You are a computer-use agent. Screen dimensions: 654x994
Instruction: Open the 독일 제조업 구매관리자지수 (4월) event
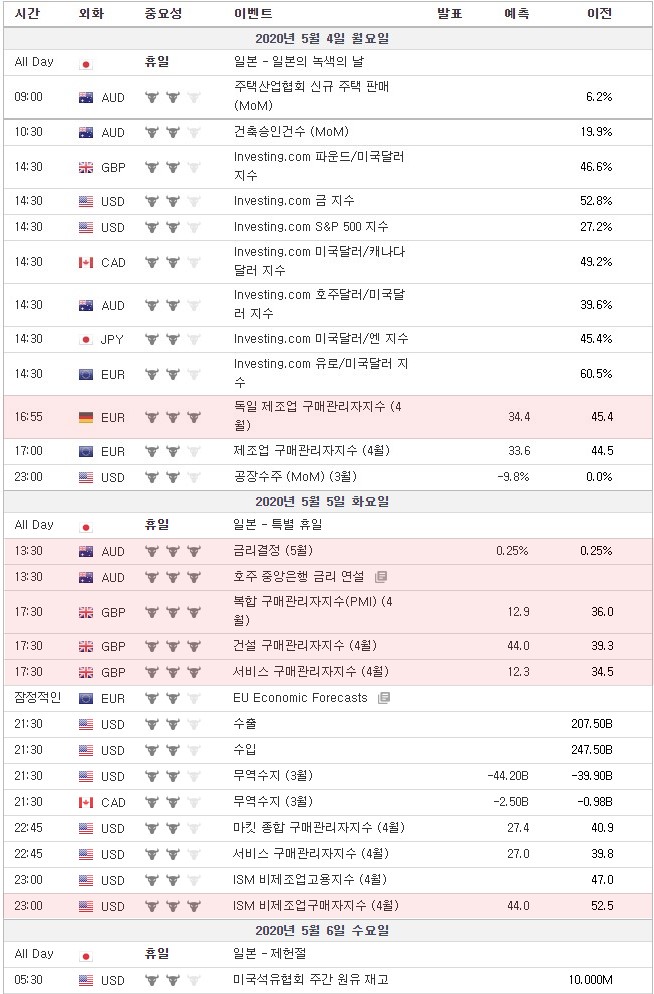[317, 416]
